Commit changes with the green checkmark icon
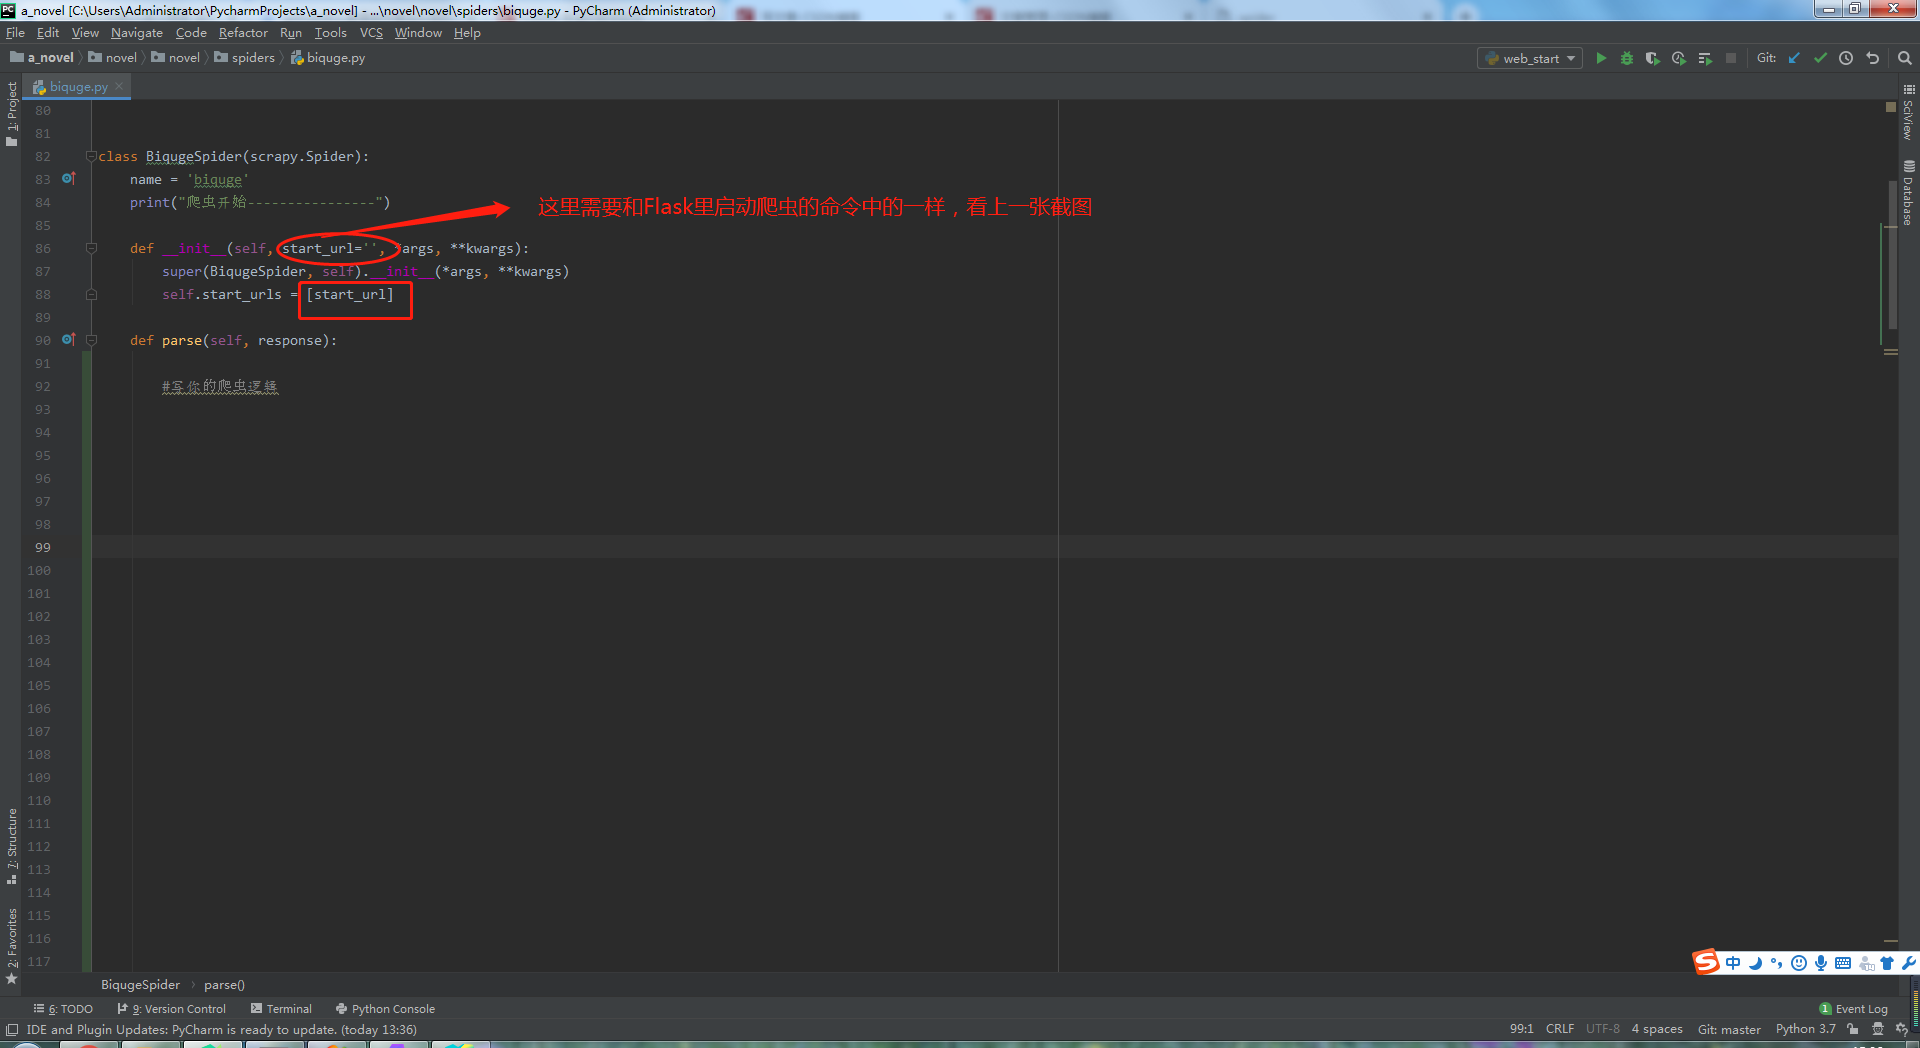 1820,58
